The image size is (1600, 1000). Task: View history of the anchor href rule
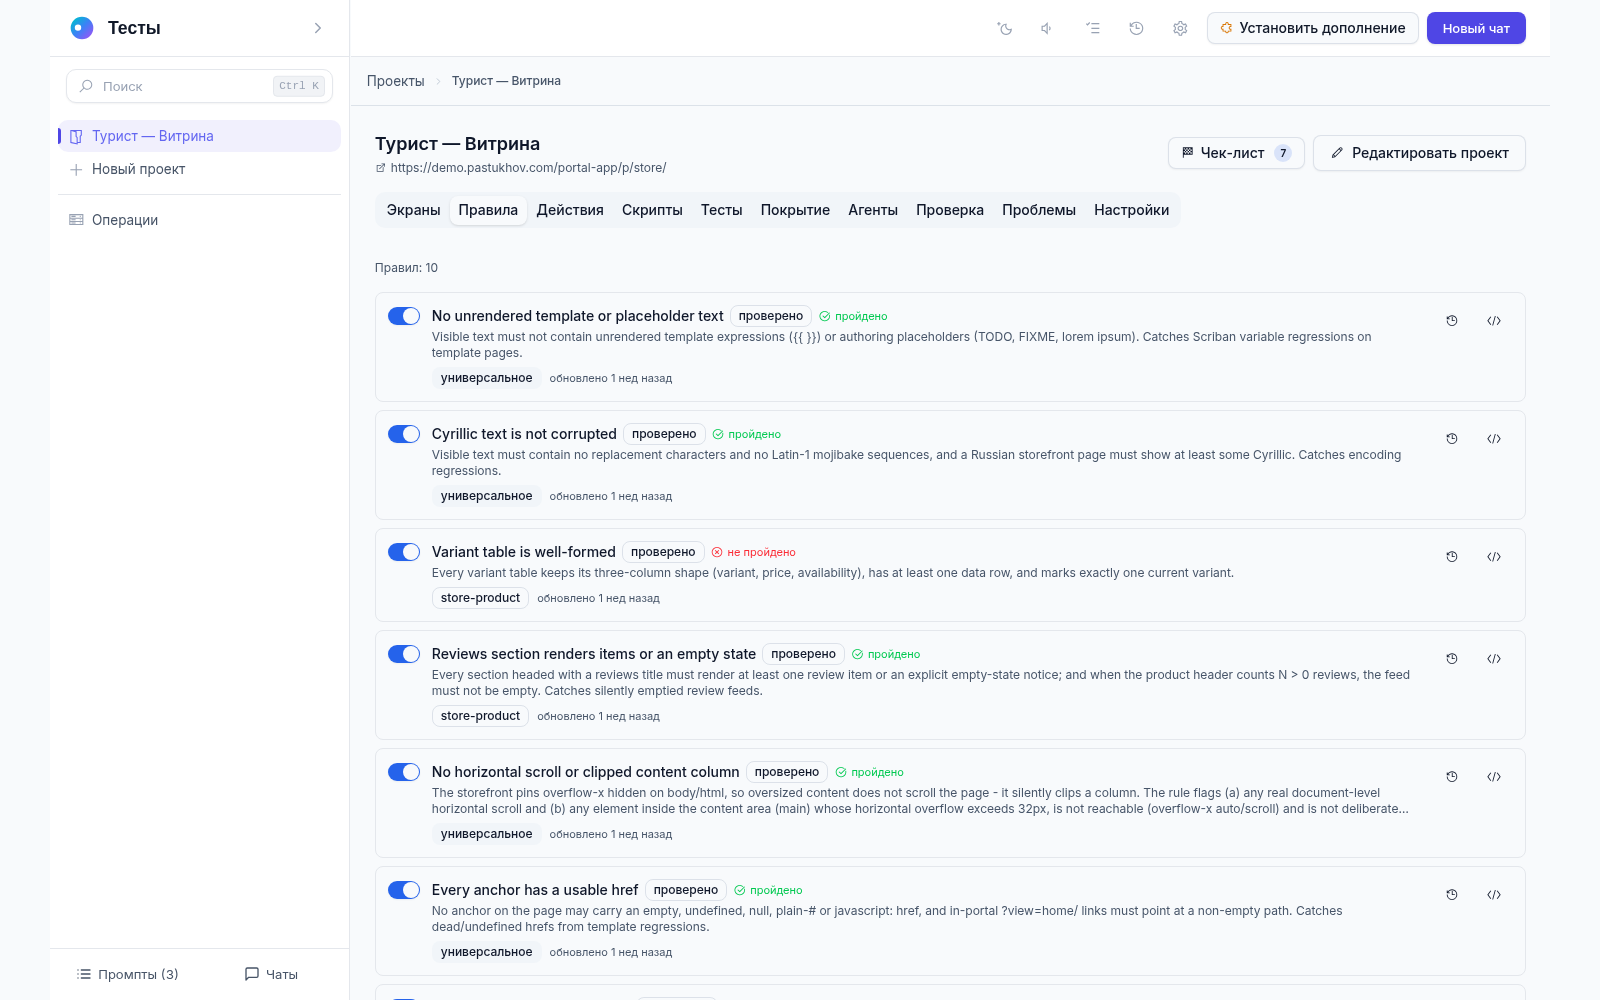1452,895
